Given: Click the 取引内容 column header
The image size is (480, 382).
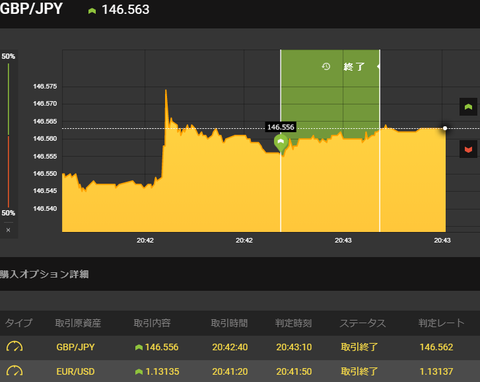Looking at the screenshot, I should click(152, 323).
